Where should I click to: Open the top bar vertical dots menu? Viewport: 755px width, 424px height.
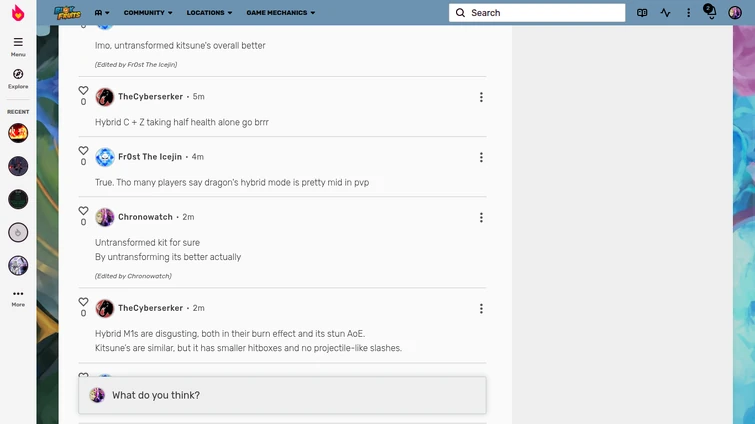(x=688, y=13)
